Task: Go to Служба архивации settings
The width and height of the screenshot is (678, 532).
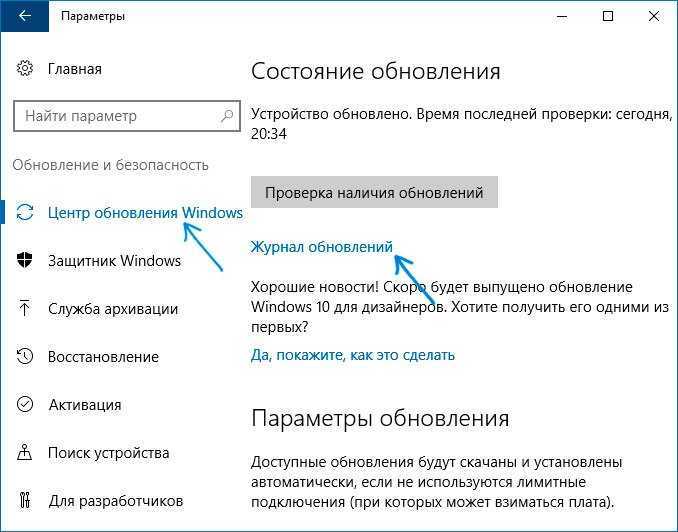Action: (113, 309)
